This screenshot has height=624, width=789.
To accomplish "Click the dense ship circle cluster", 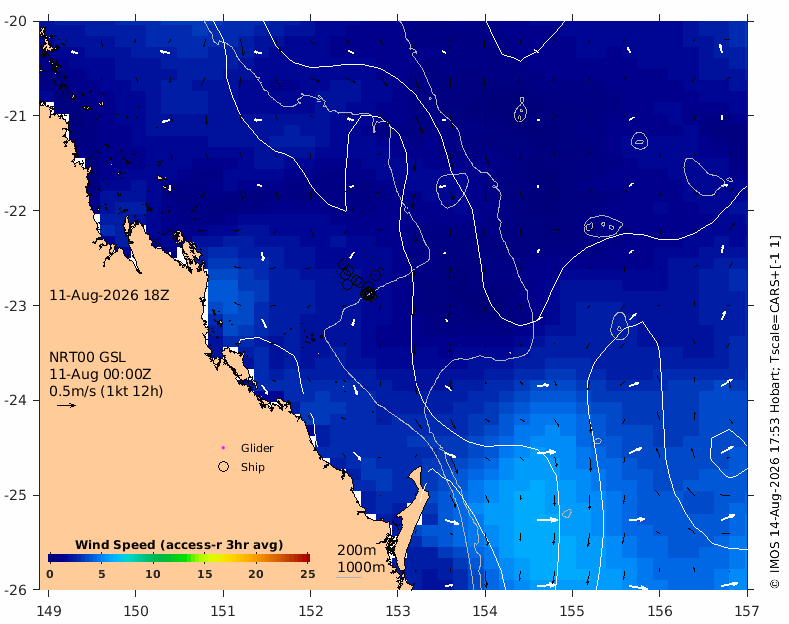I will [368, 293].
